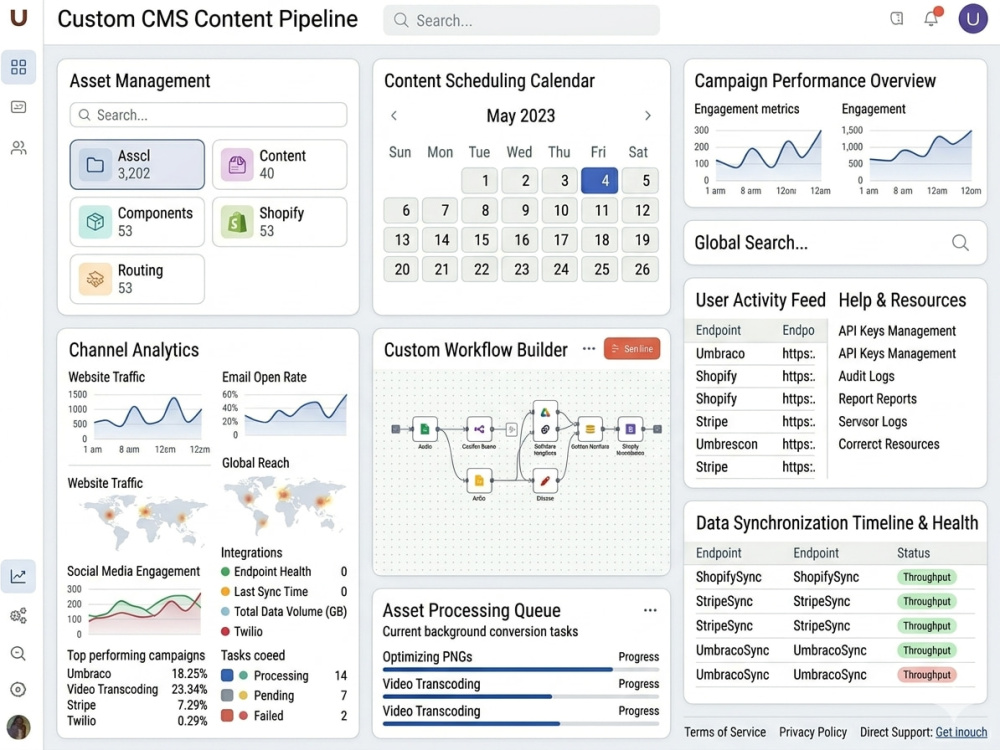Select the Softdare Nongfices workflow node
The image size is (1000, 750).
click(x=545, y=421)
